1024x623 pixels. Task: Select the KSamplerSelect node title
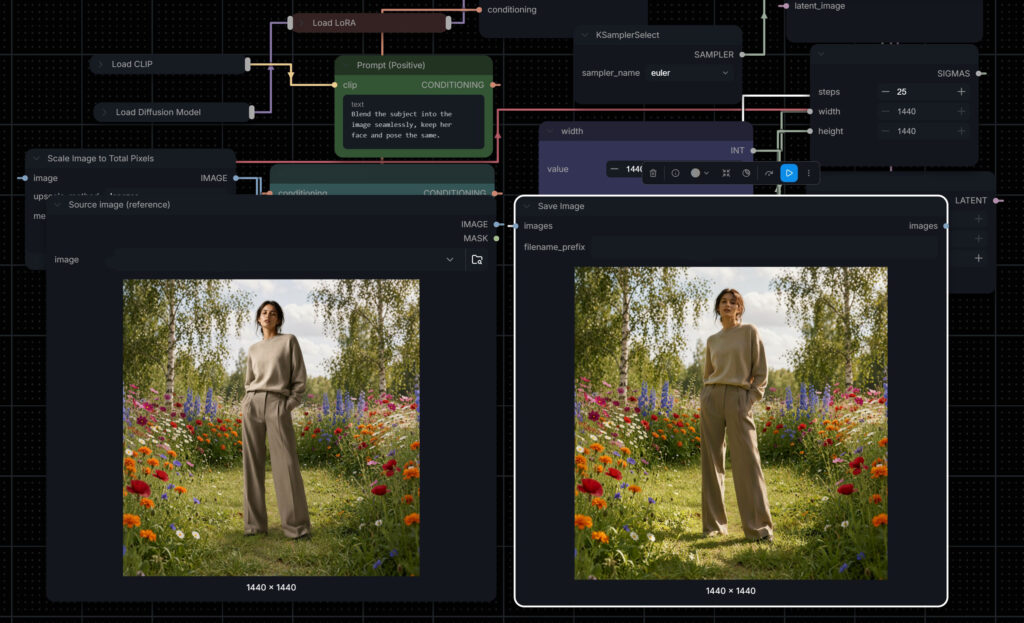(x=627, y=35)
